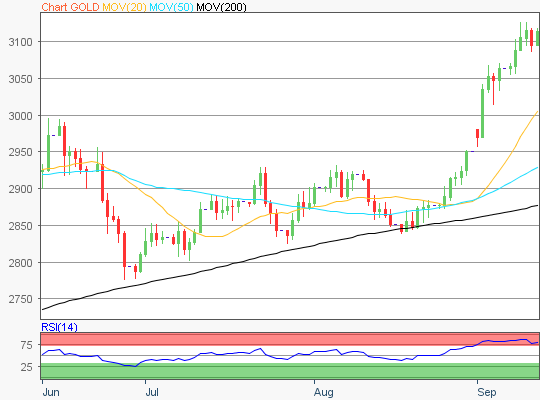Click the Jul date axis label
The width and height of the screenshot is (540, 400).
click(152, 392)
